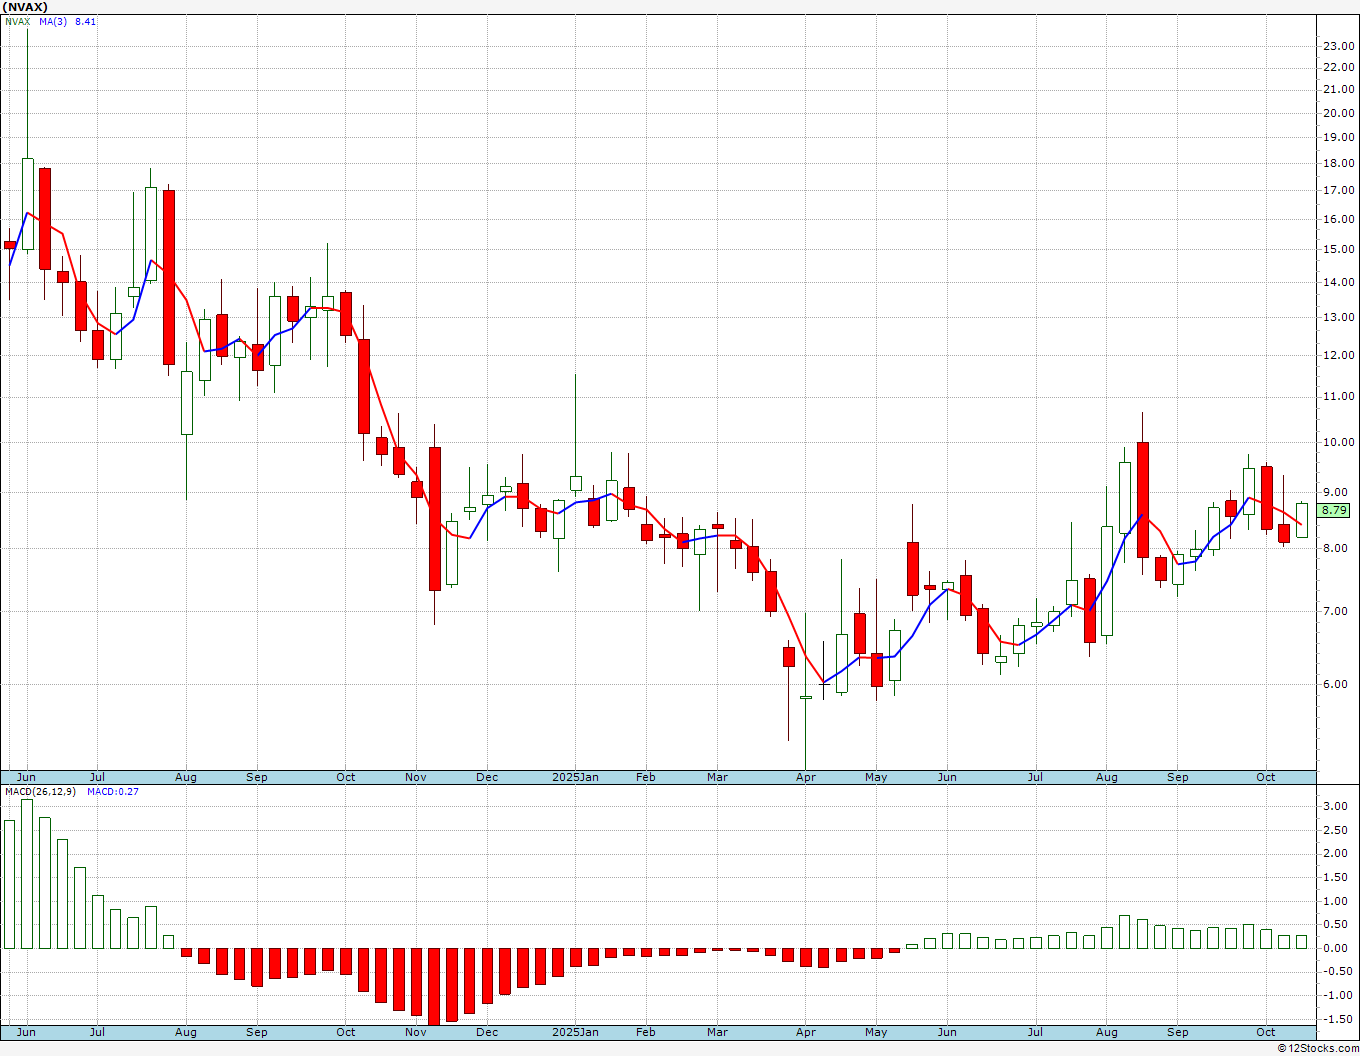Select the "8.41" moving average value
The height and width of the screenshot is (1056, 1360).
coord(86,22)
